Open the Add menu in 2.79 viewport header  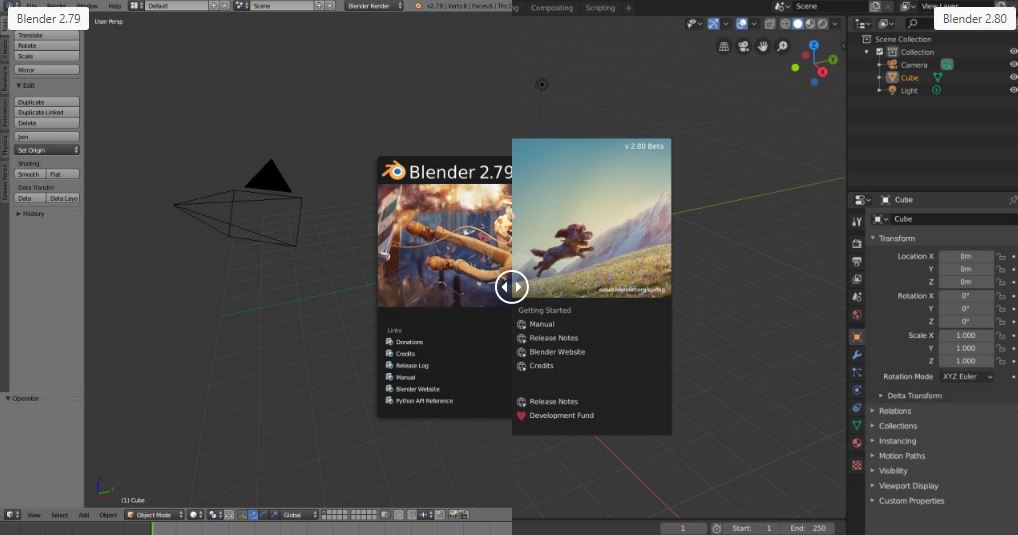point(84,515)
